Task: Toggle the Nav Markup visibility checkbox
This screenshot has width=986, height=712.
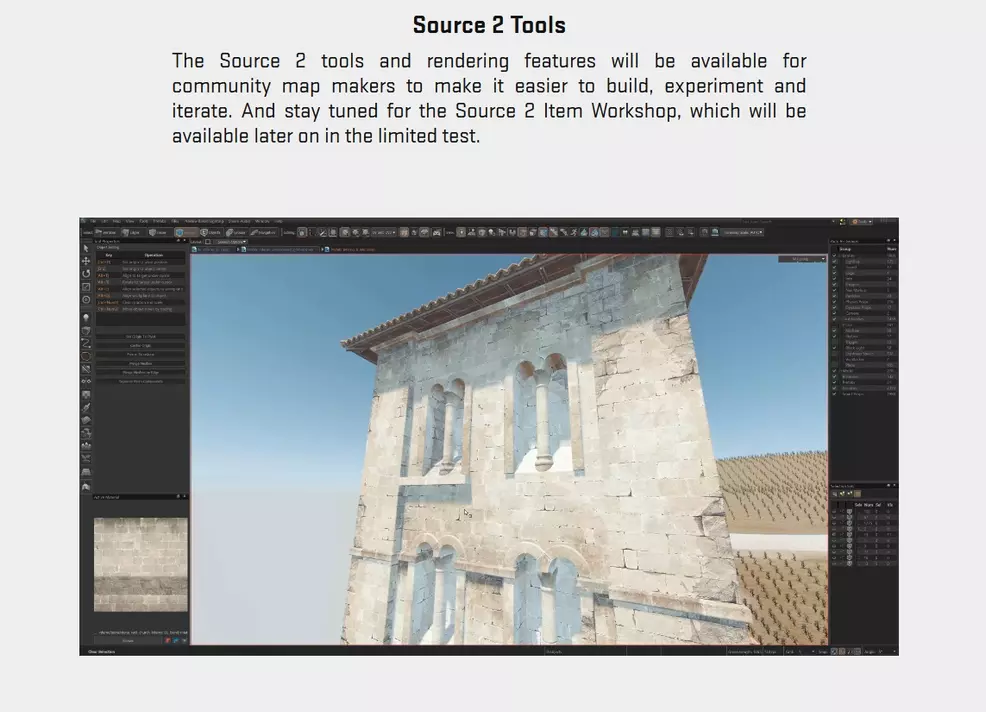Action: click(x=834, y=291)
